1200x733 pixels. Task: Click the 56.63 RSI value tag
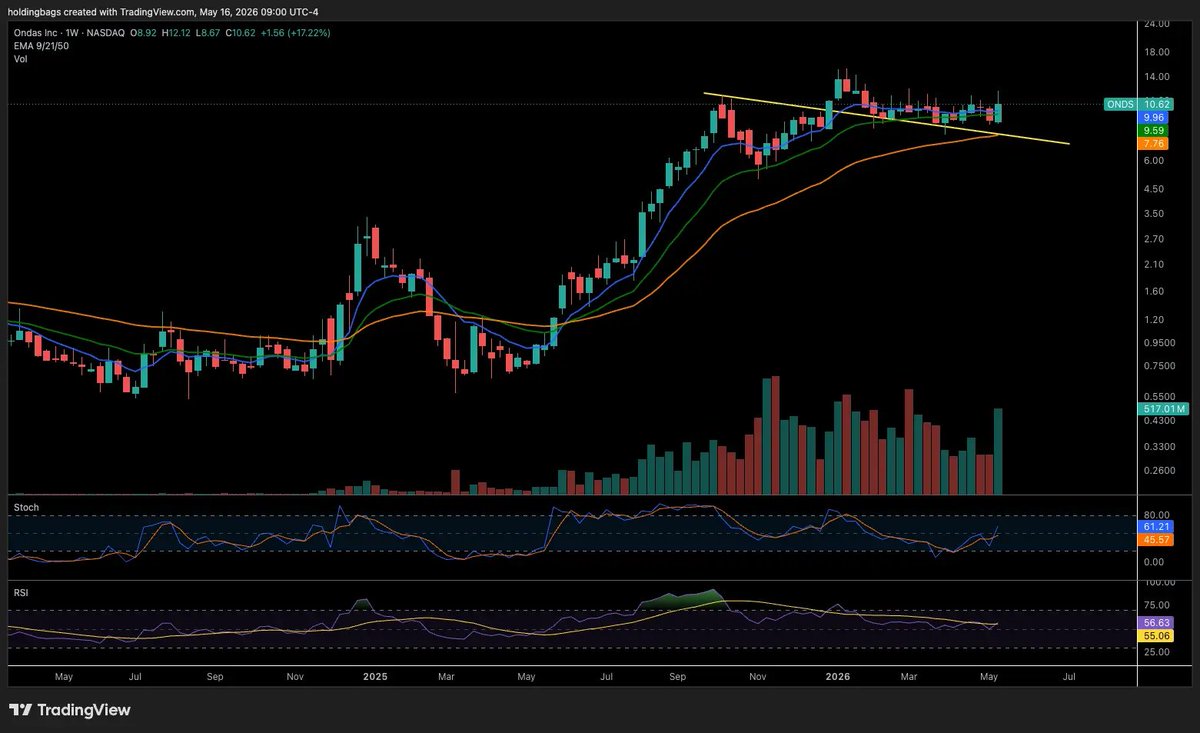[x=1155, y=621]
